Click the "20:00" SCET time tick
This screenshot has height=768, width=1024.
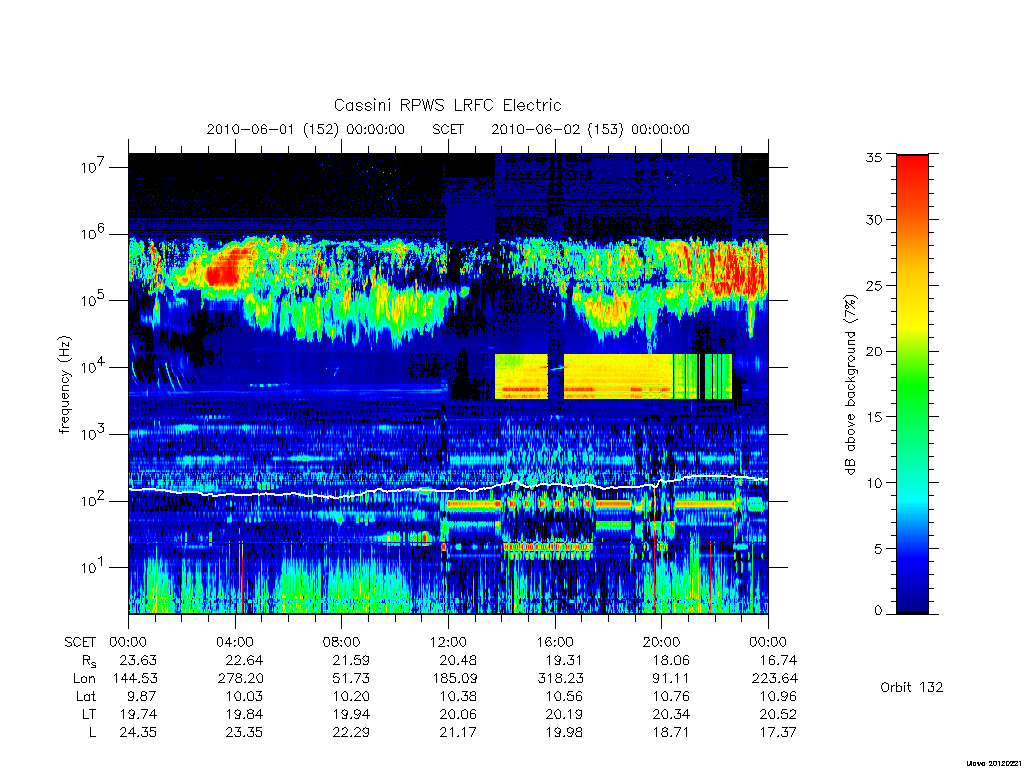(662, 642)
